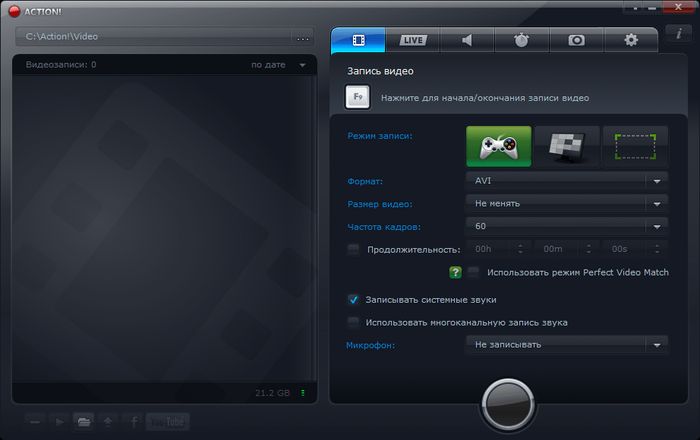
Task: Open the LIVE streaming tab
Action: click(412, 40)
